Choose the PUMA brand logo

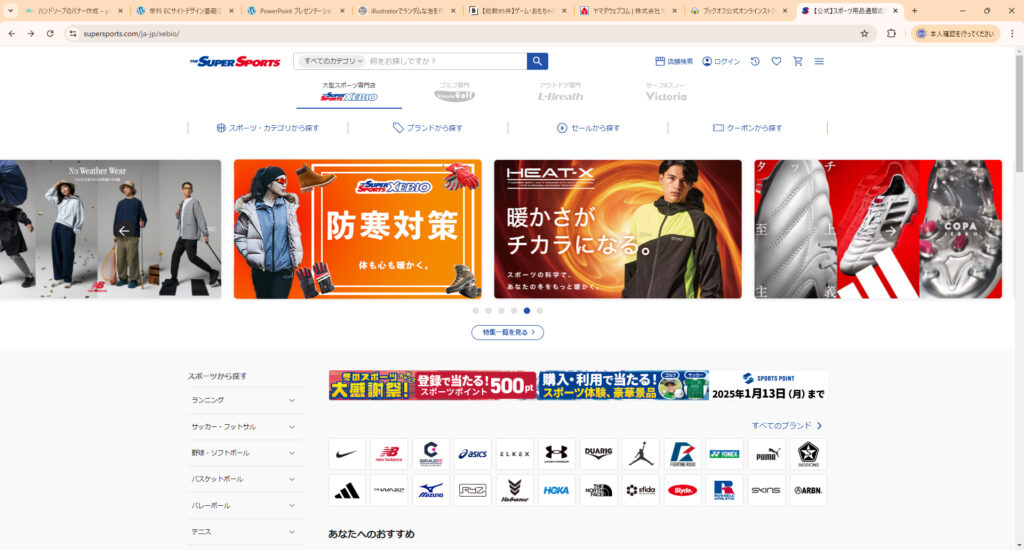765,454
